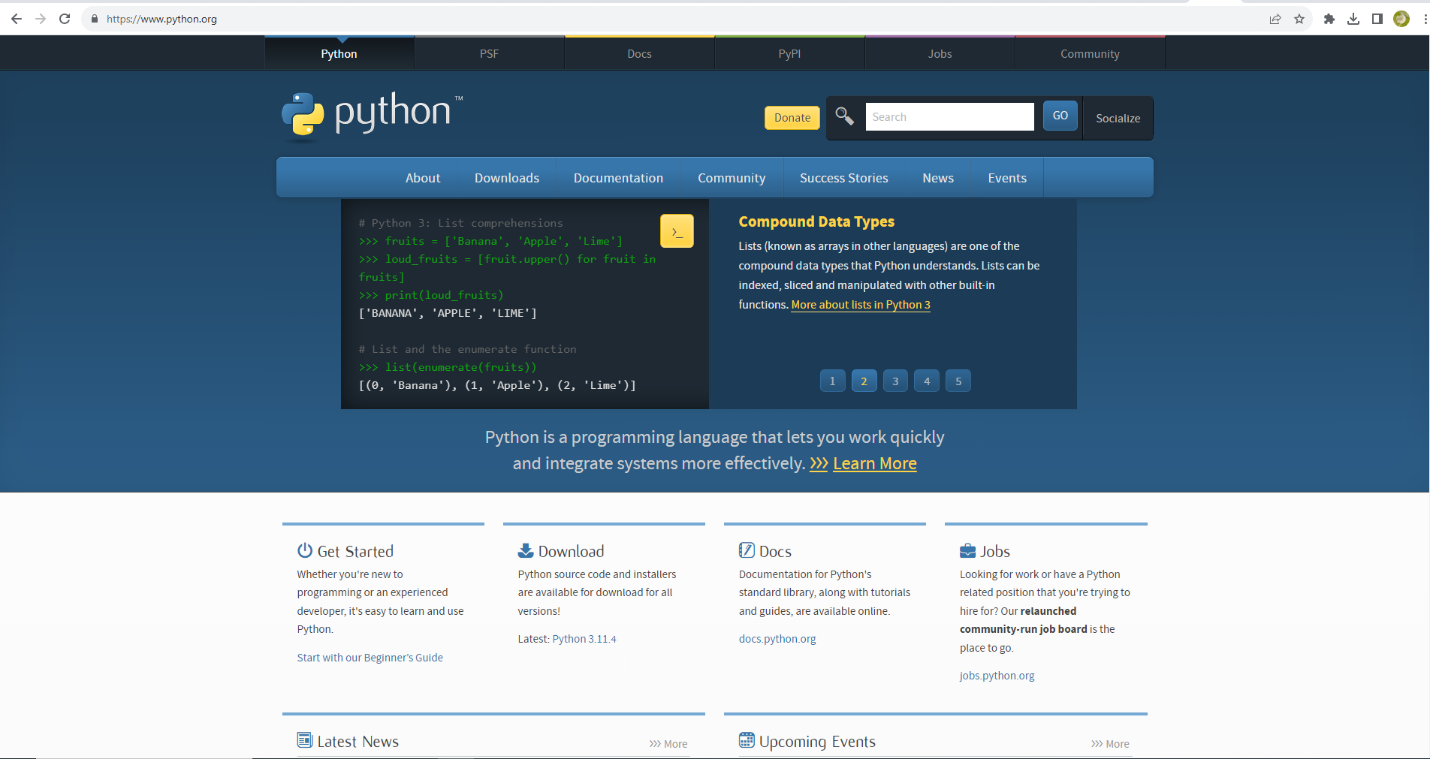Screen dimensions: 1430x759
Task: Launch the interactive shell yellow terminal icon
Action: (x=676, y=231)
